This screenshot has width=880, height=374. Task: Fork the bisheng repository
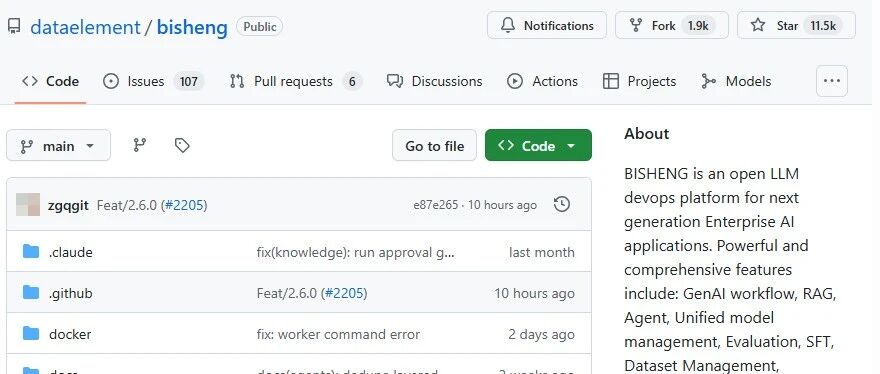click(x=671, y=25)
